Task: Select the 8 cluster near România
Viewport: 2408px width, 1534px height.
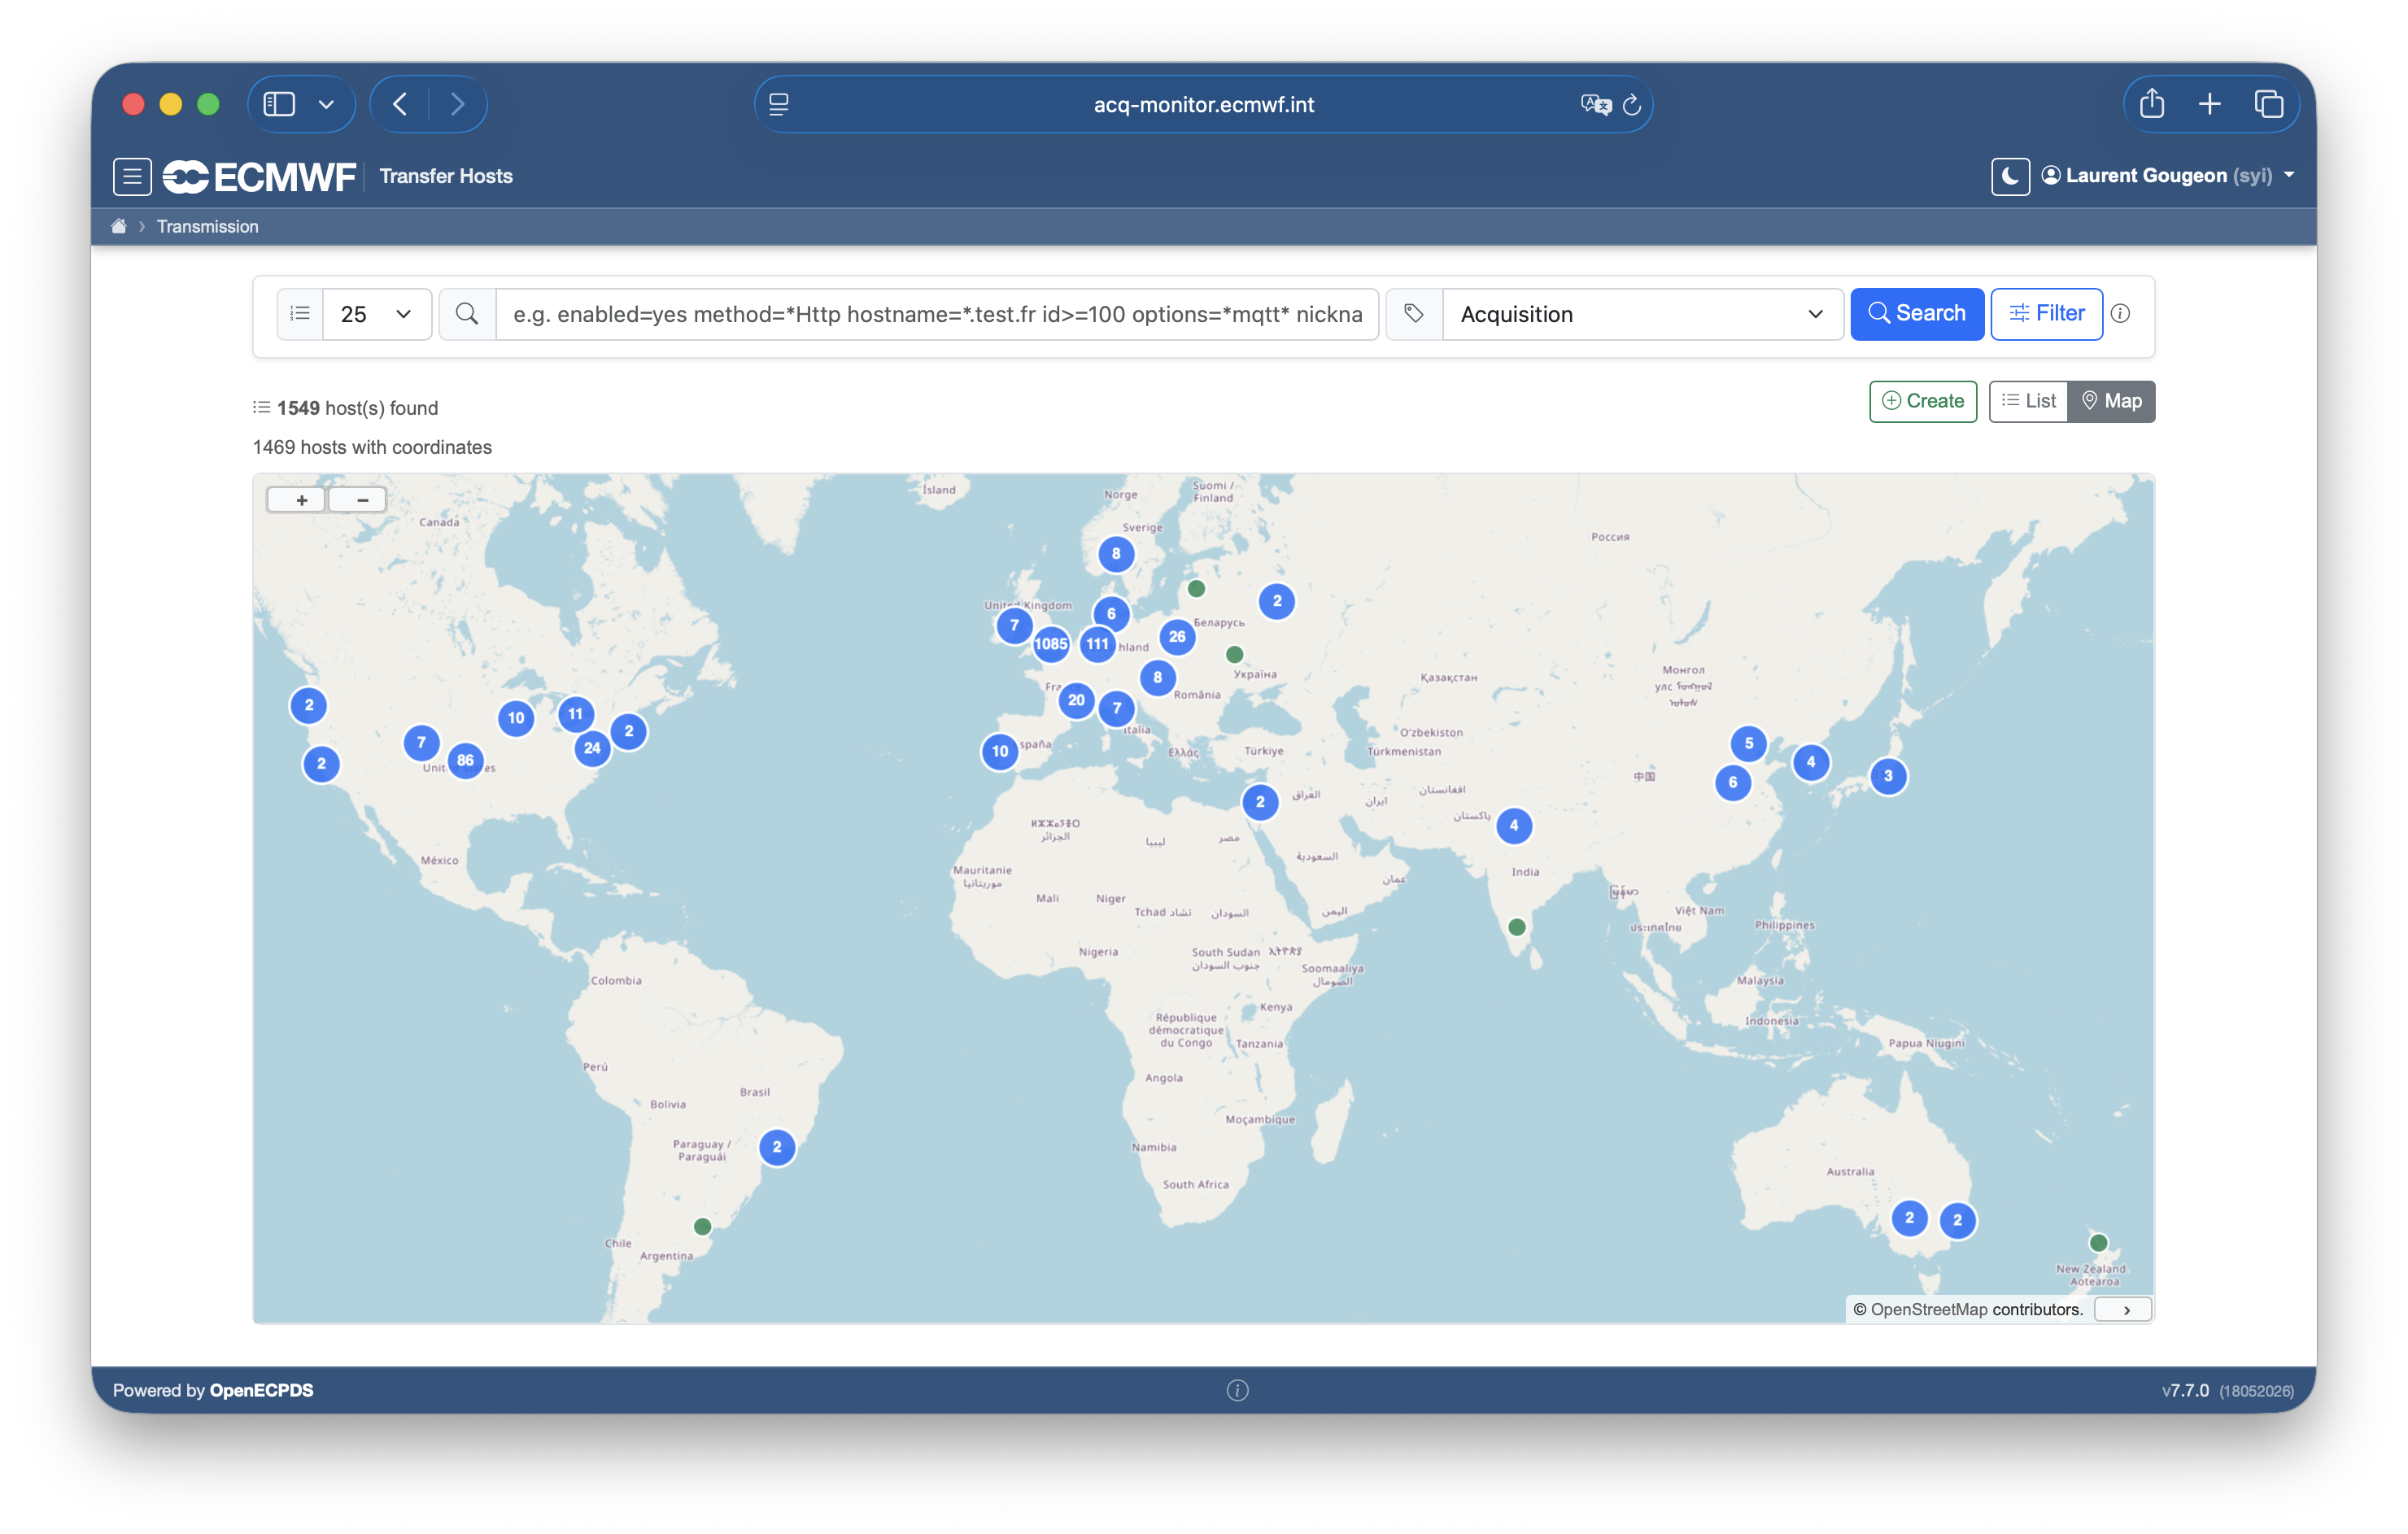Action: [1157, 678]
